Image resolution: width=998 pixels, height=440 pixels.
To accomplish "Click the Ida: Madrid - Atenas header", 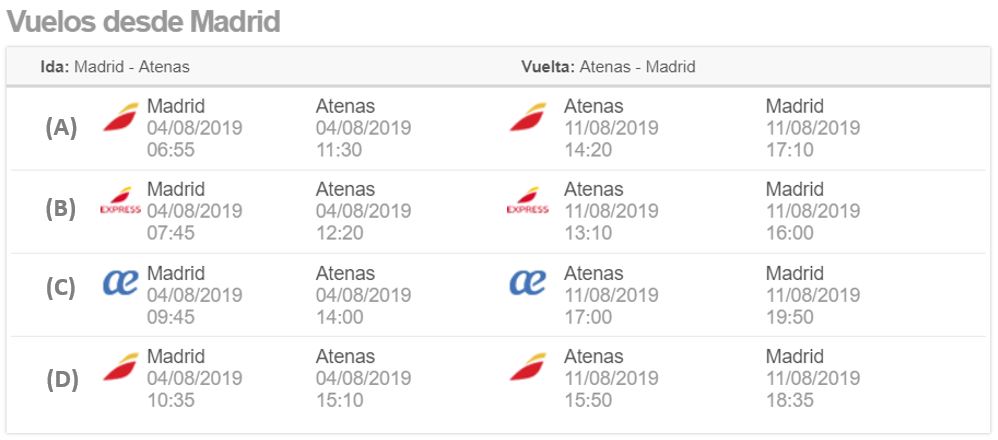I will tap(115, 67).
